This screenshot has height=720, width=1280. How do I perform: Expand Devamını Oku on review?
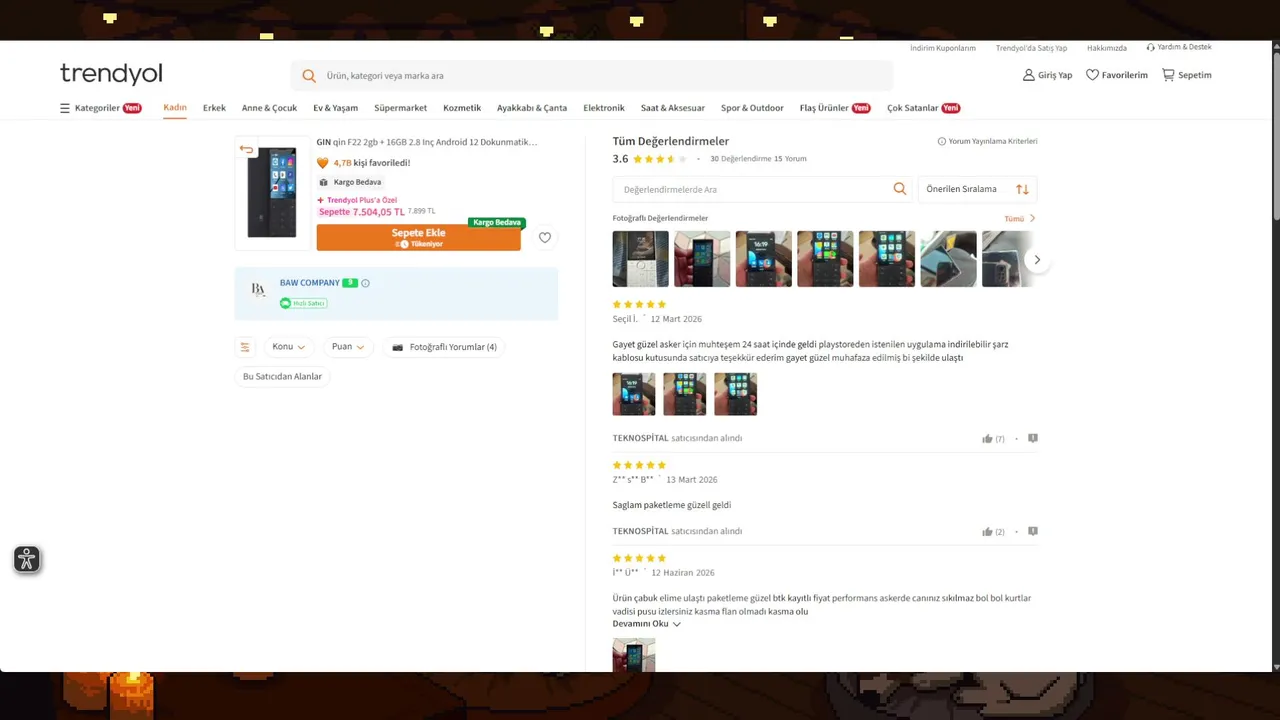point(646,624)
